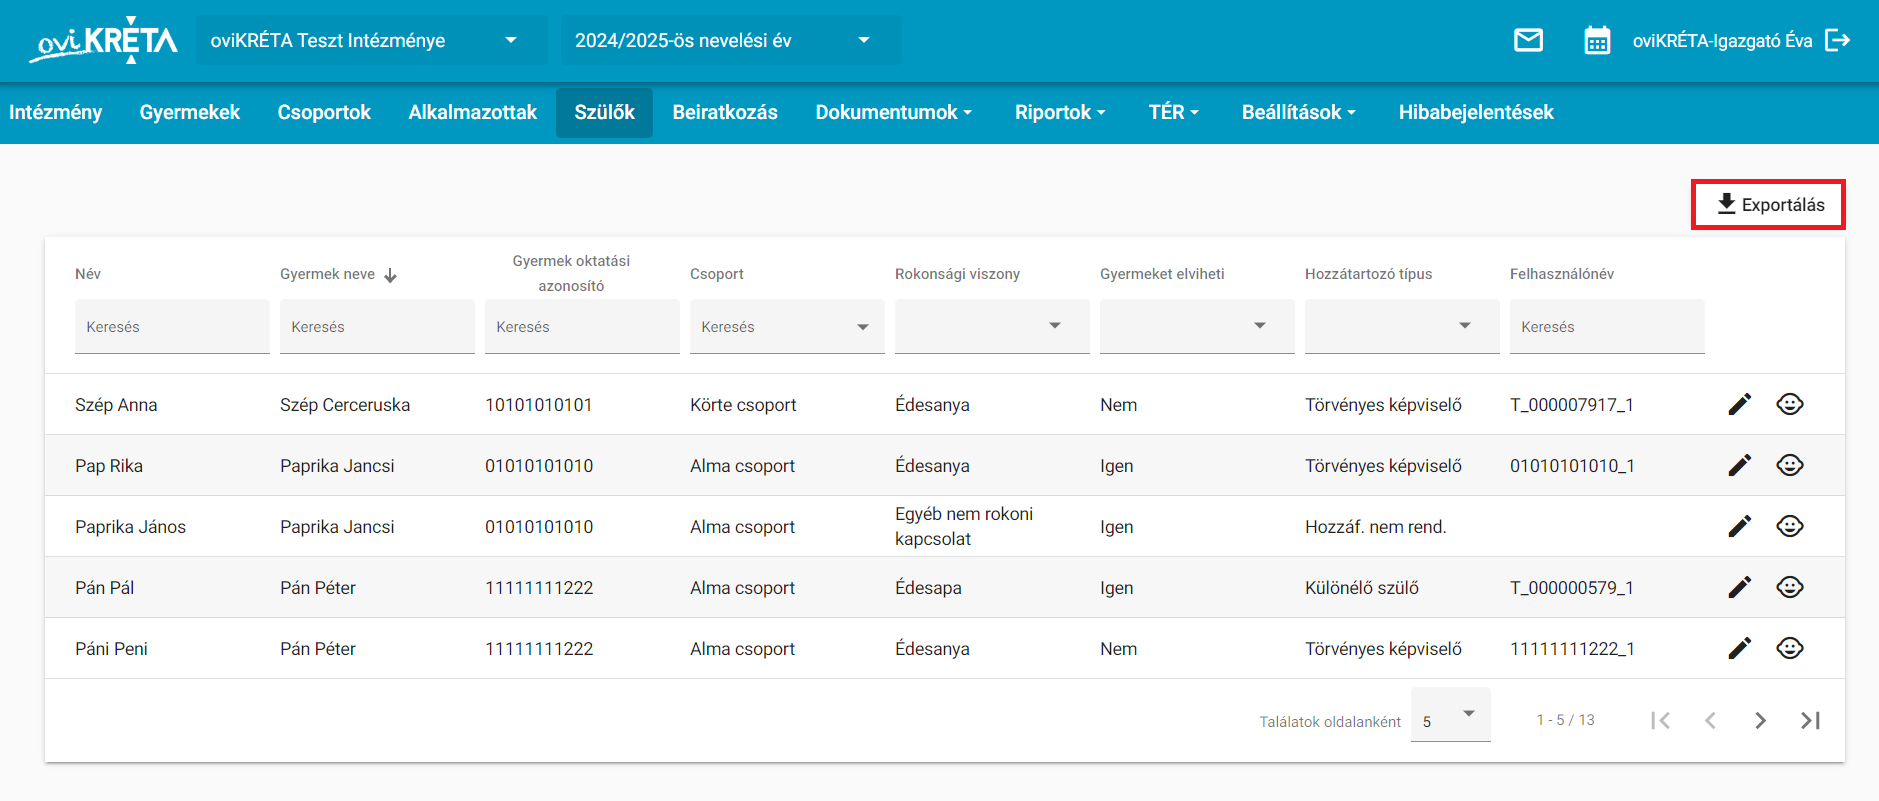
Task: Click the Édesapa relation cell
Action: (x=928, y=588)
